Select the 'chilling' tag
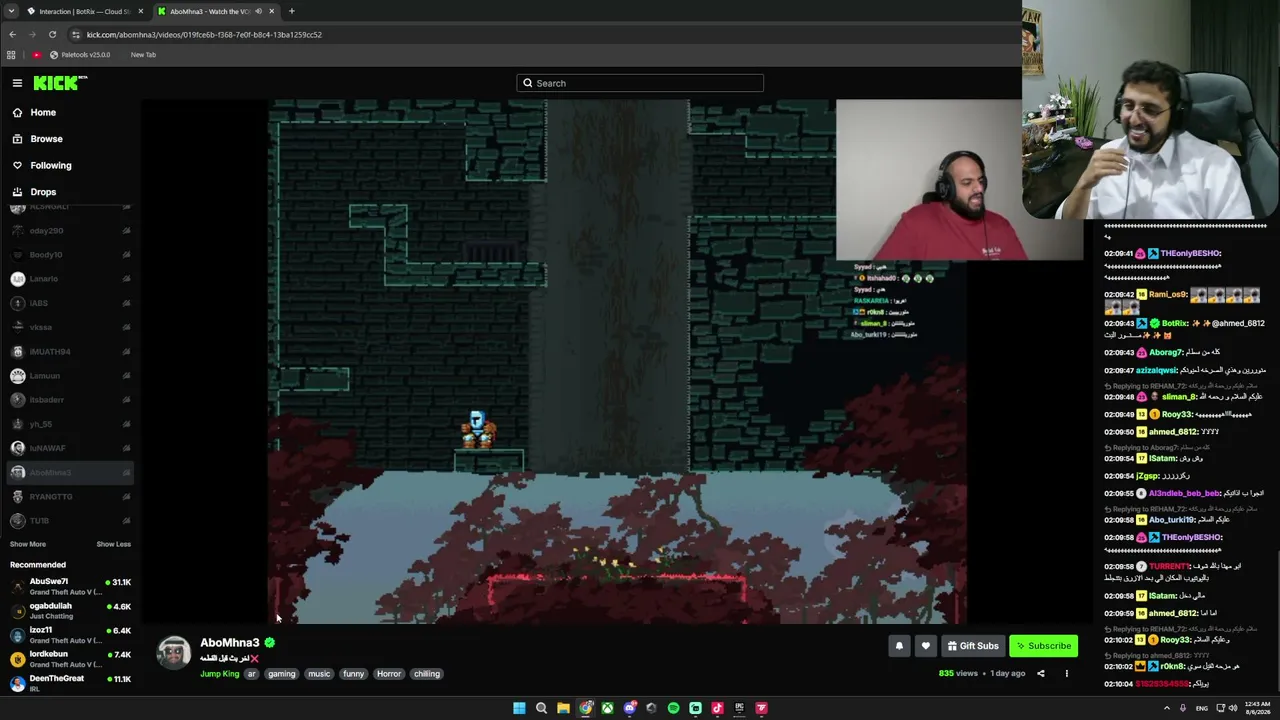 pyautogui.click(x=427, y=674)
